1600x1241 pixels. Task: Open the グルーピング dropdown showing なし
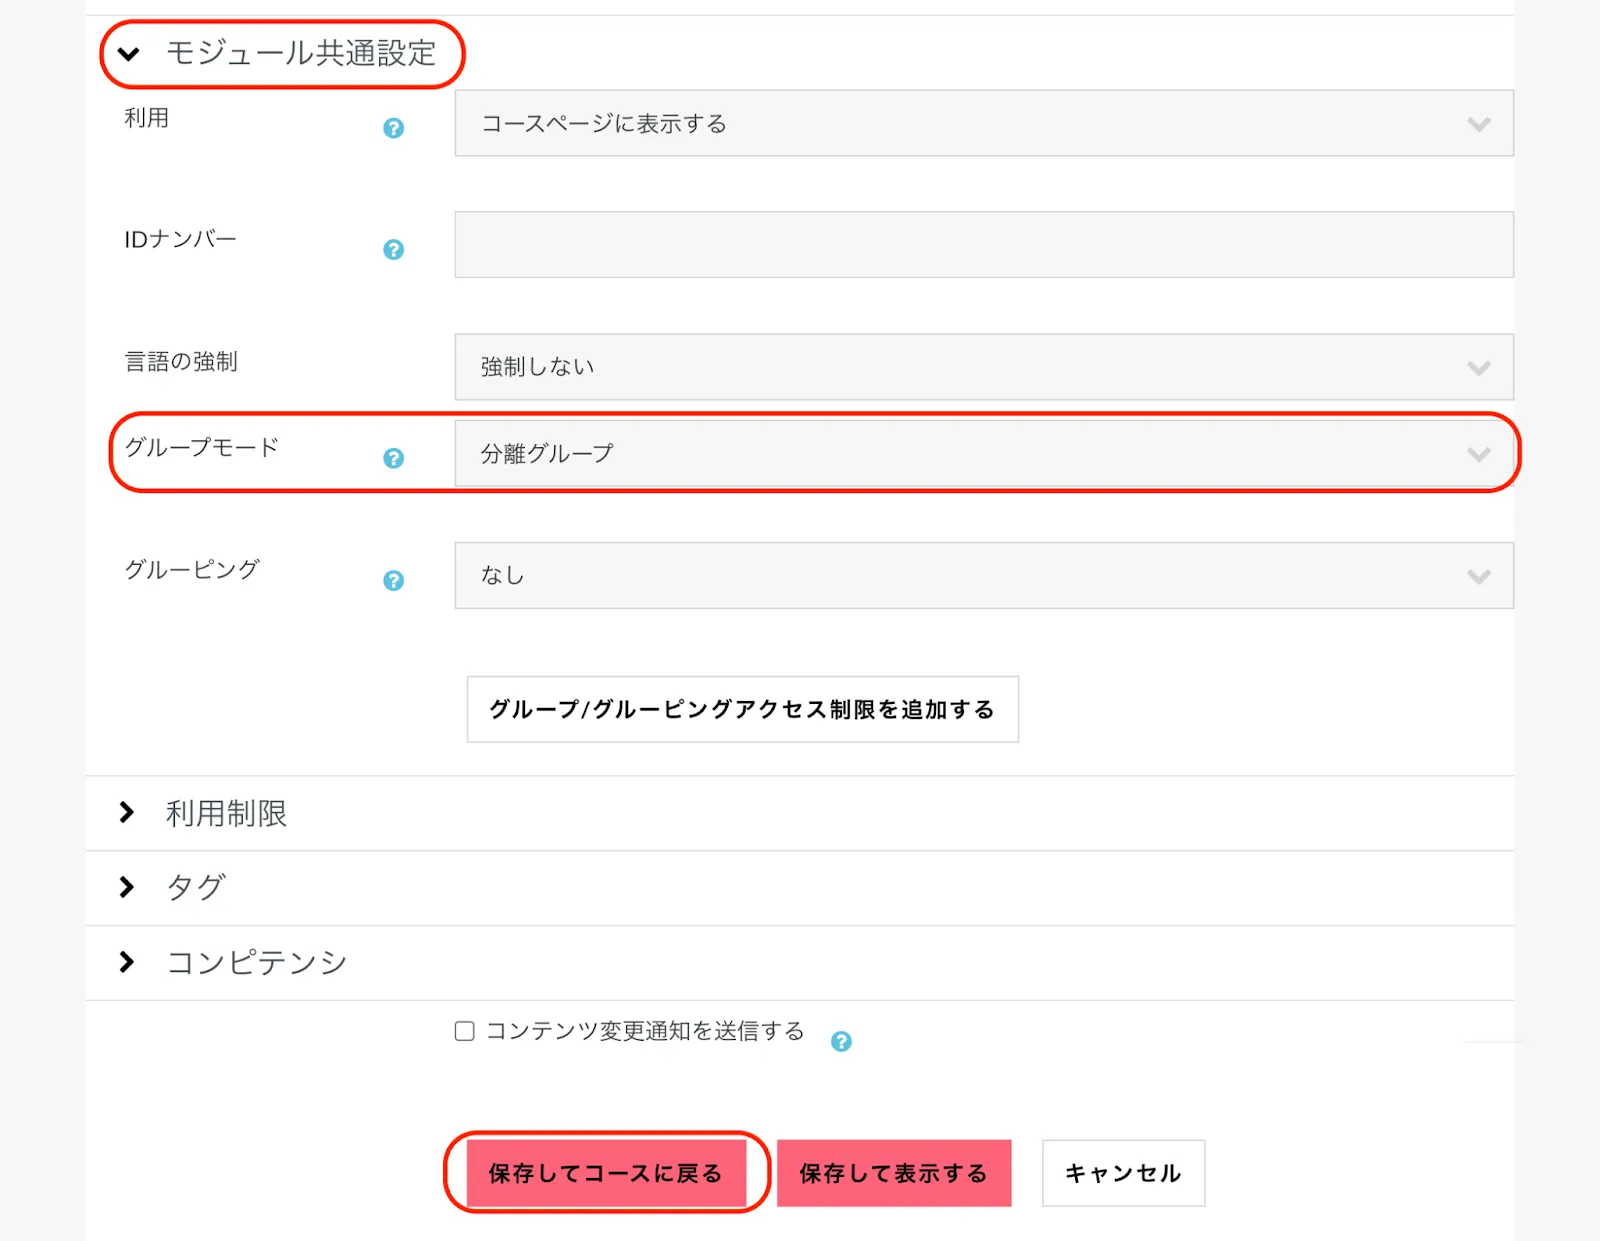[x=983, y=576]
